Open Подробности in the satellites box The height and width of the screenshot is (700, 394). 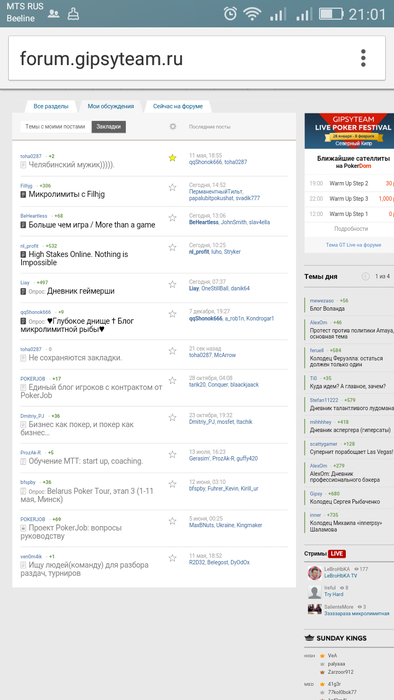[x=351, y=229]
